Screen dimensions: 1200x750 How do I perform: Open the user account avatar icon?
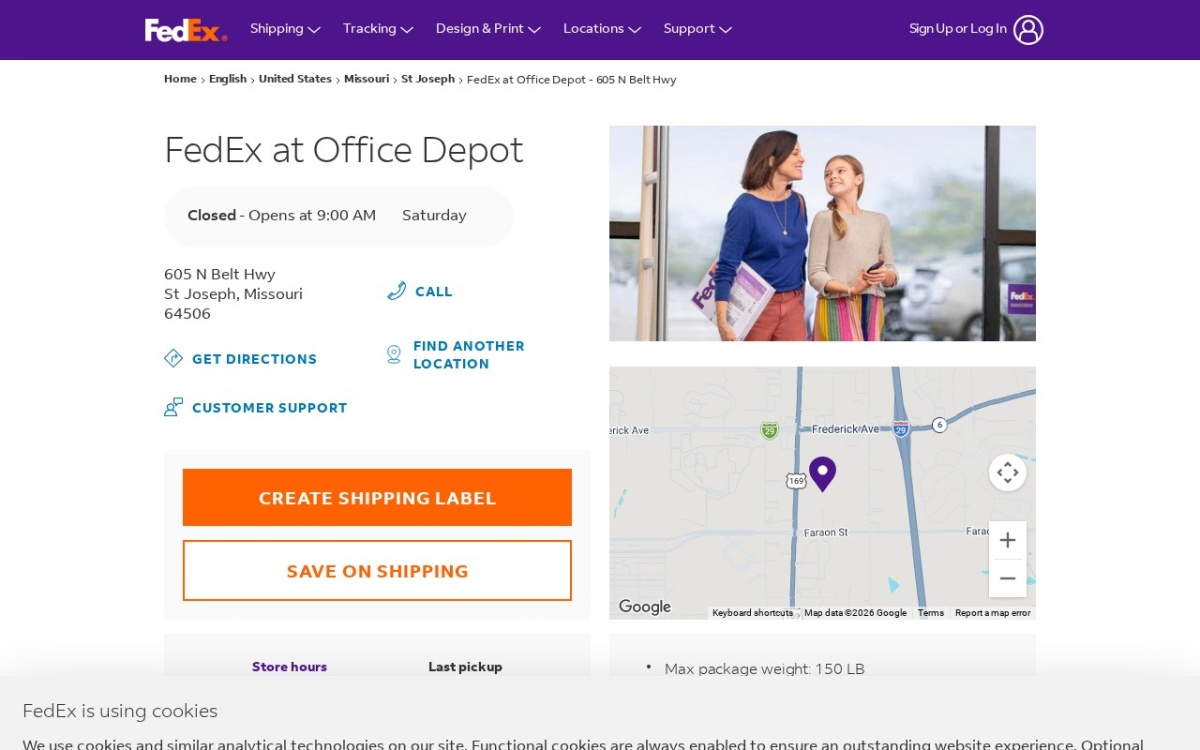(1028, 29)
